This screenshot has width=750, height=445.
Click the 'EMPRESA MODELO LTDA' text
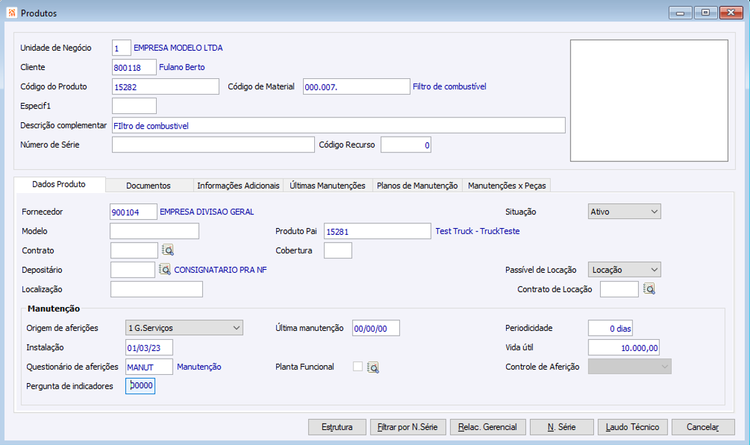tap(178, 48)
